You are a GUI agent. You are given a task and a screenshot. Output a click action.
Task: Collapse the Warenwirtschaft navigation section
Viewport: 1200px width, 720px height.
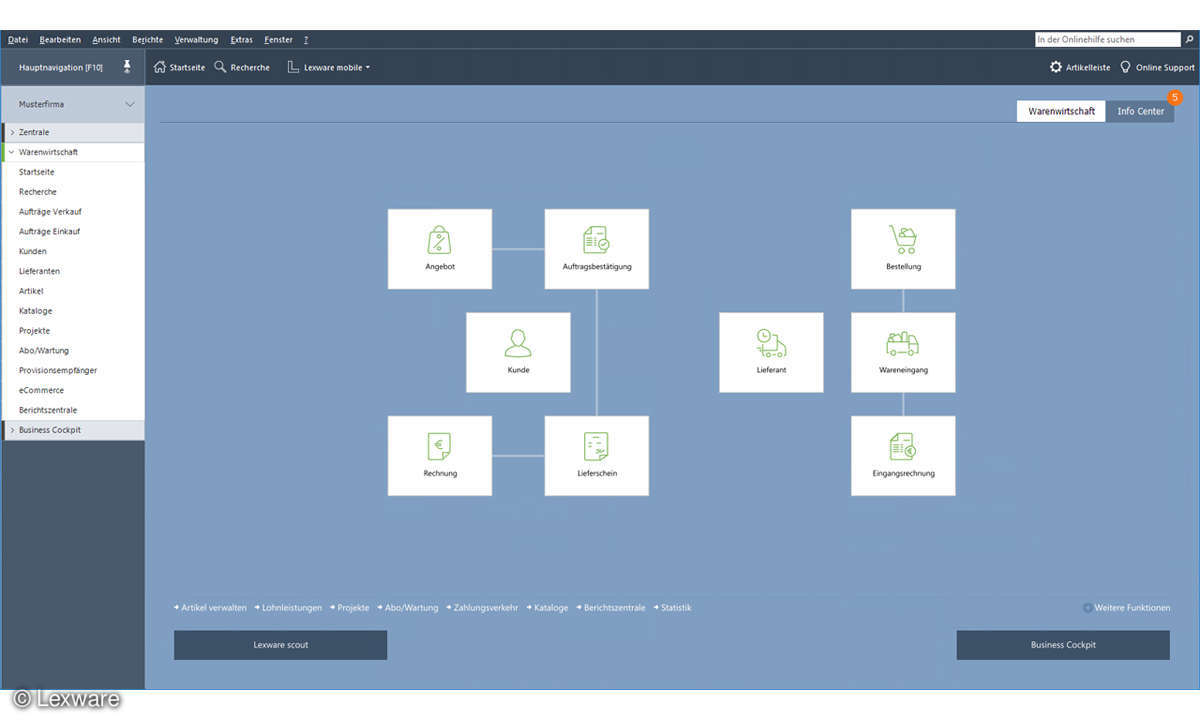[x=12, y=152]
